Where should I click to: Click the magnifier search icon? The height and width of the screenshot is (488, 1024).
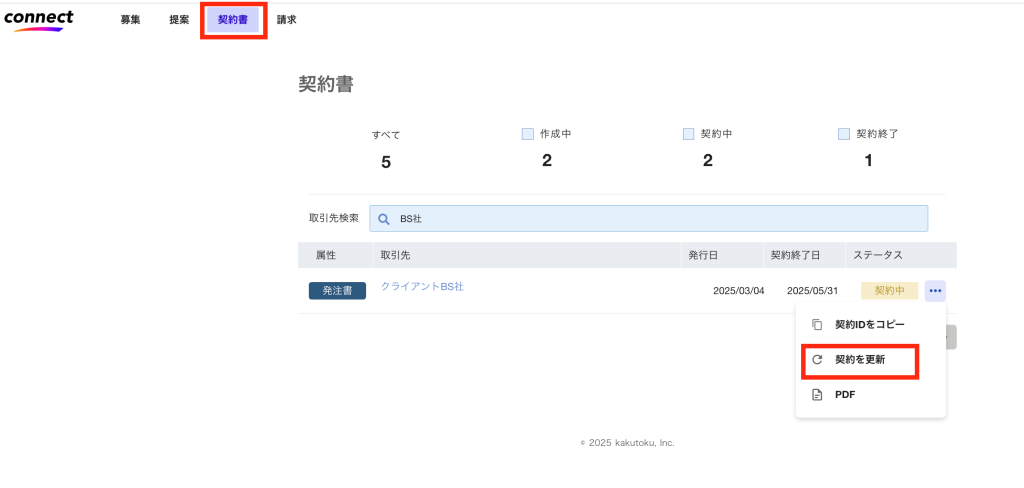pyautogui.click(x=383, y=219)
